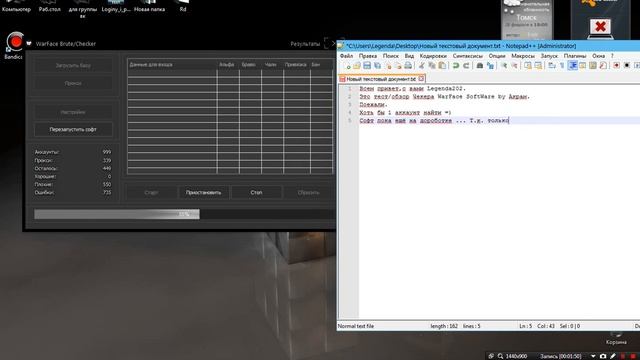Click the Replace toolbar icon
The image size is (640, 360).
click(x=490, y=66)
